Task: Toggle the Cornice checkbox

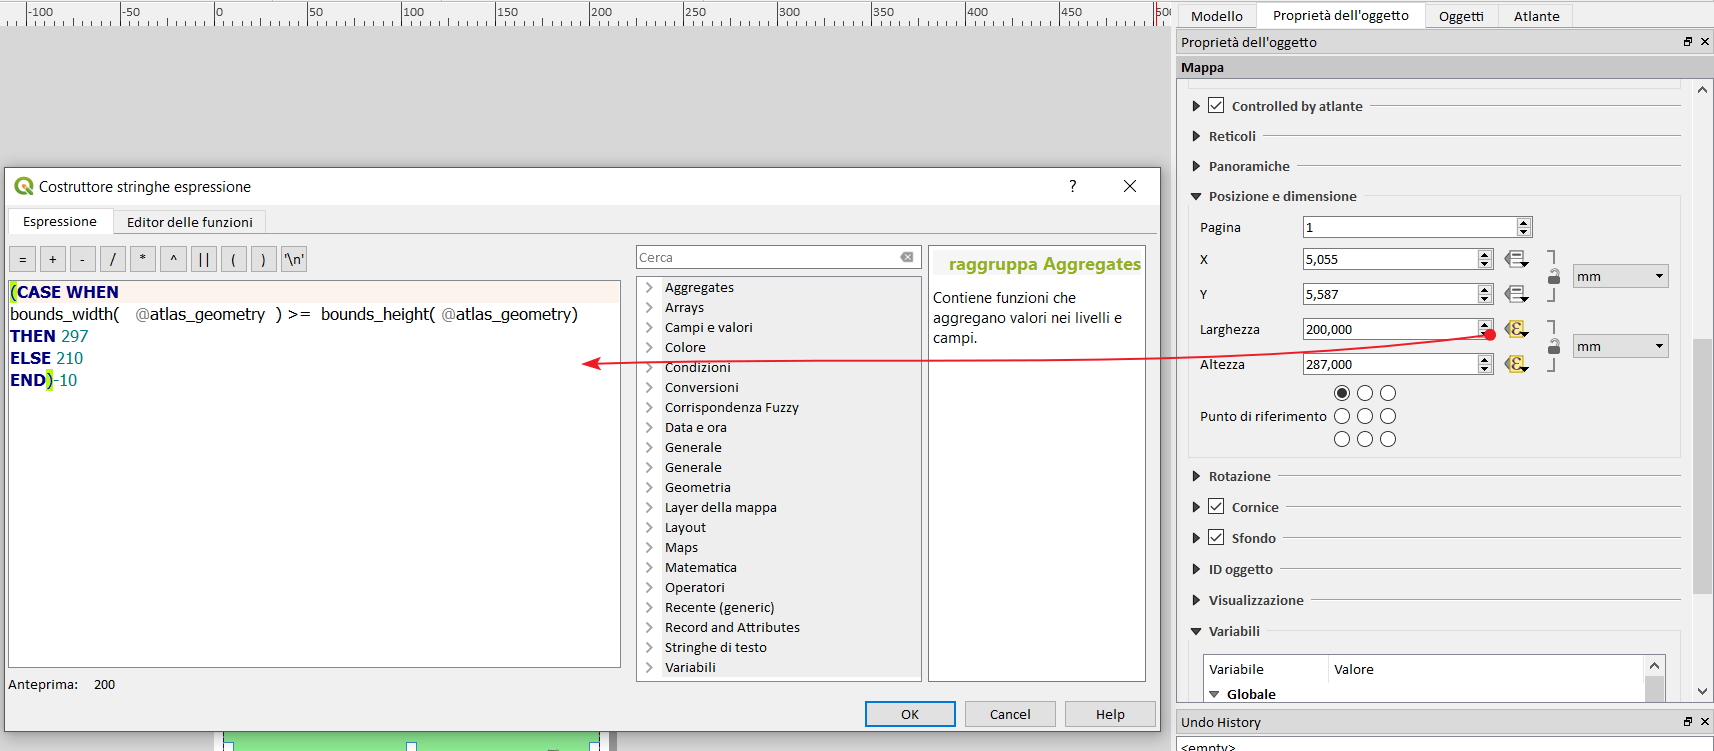Action: tap(1216, 507)
